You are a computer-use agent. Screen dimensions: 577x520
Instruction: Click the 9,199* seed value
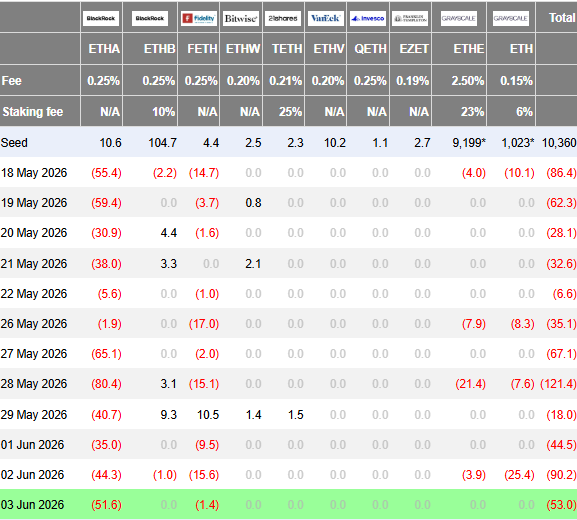pyautogui.click(x=469, y=142)
